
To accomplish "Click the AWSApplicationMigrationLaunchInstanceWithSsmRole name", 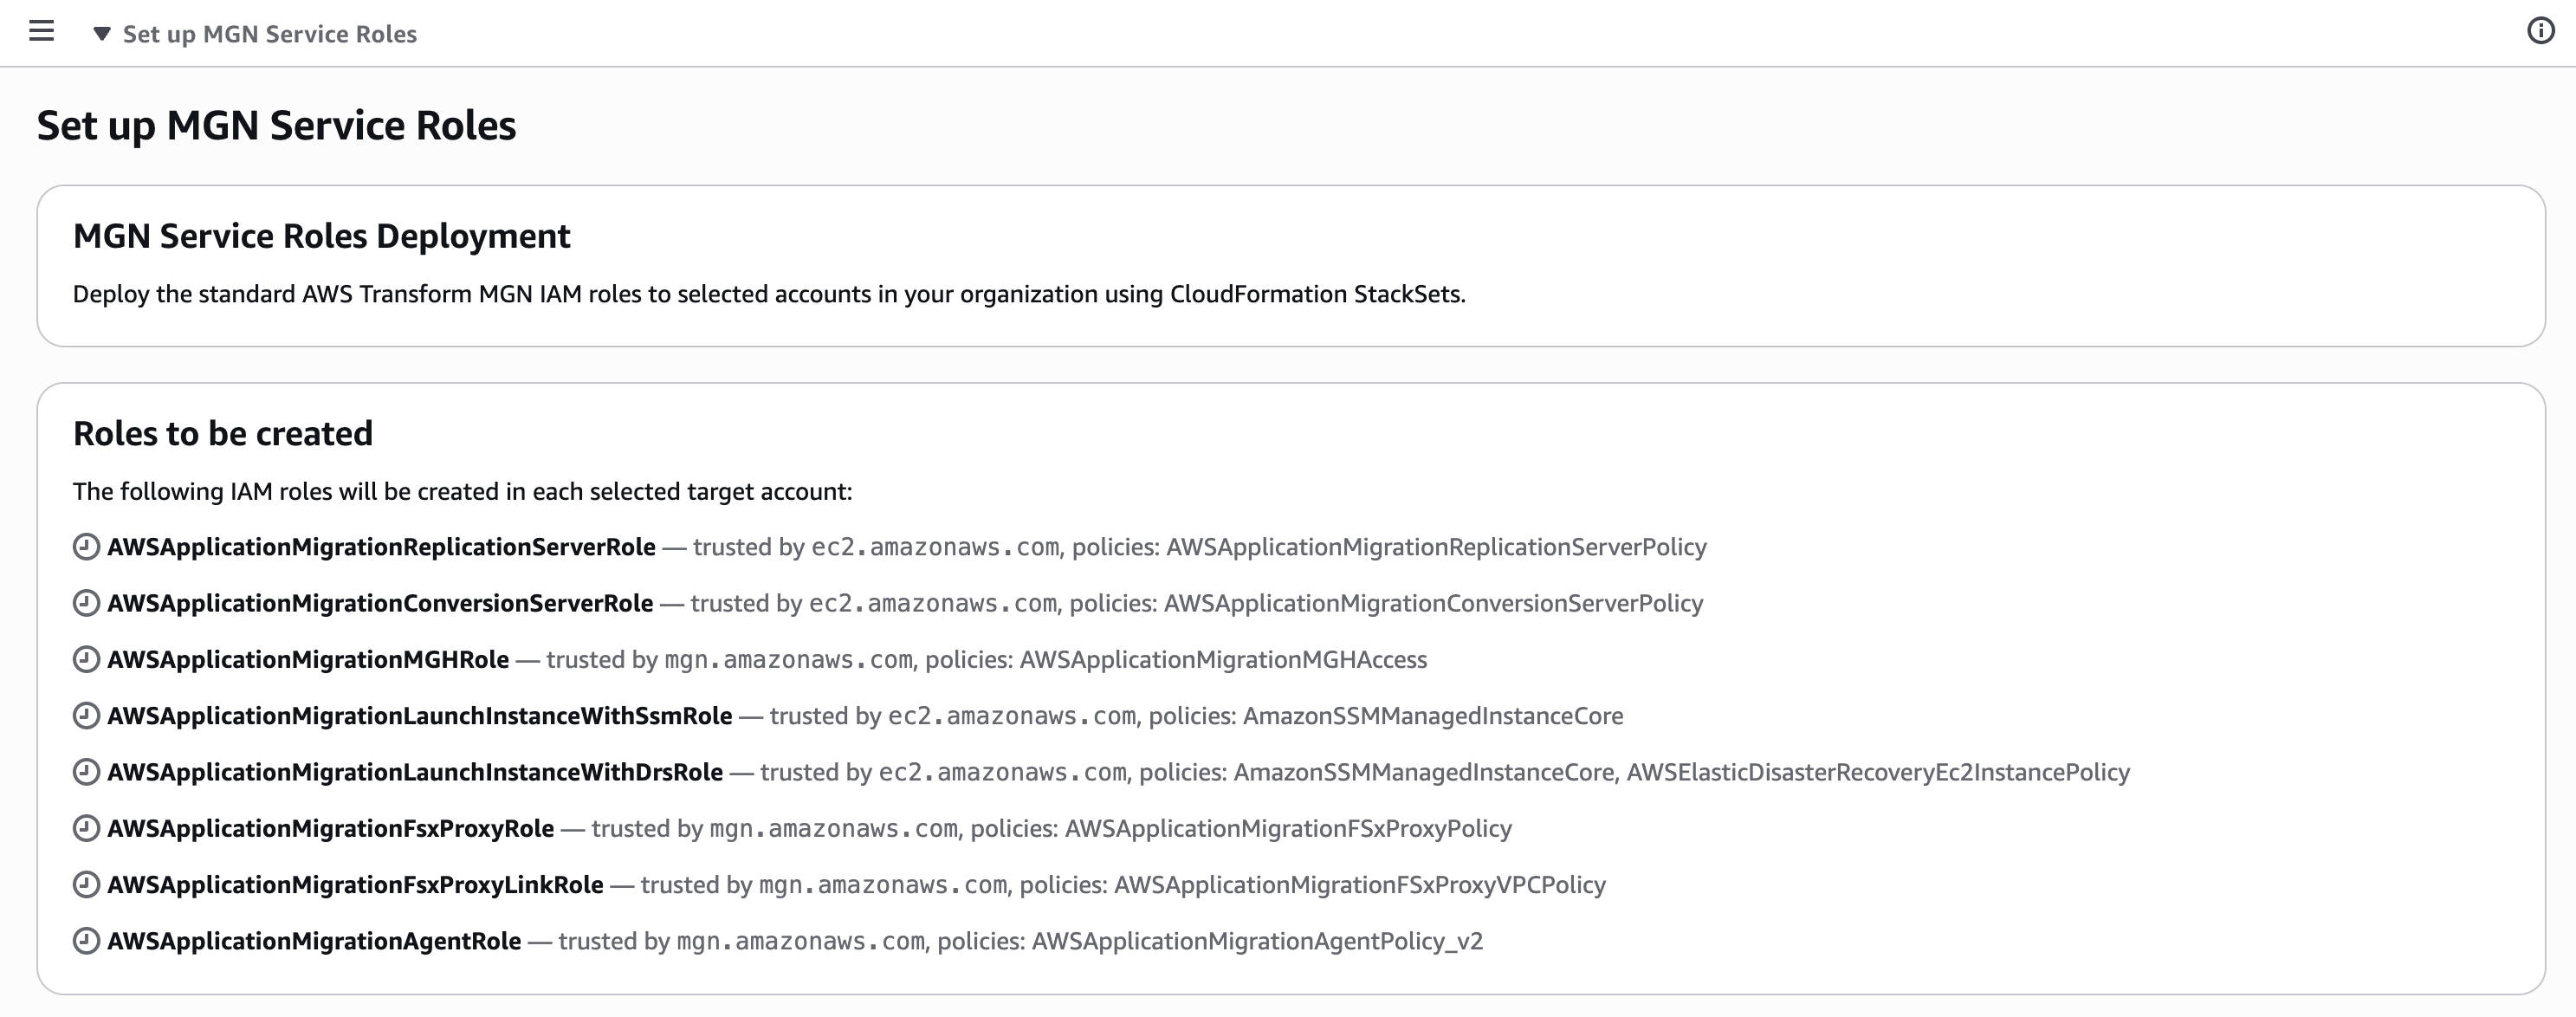I will click(x=420, y=716).
